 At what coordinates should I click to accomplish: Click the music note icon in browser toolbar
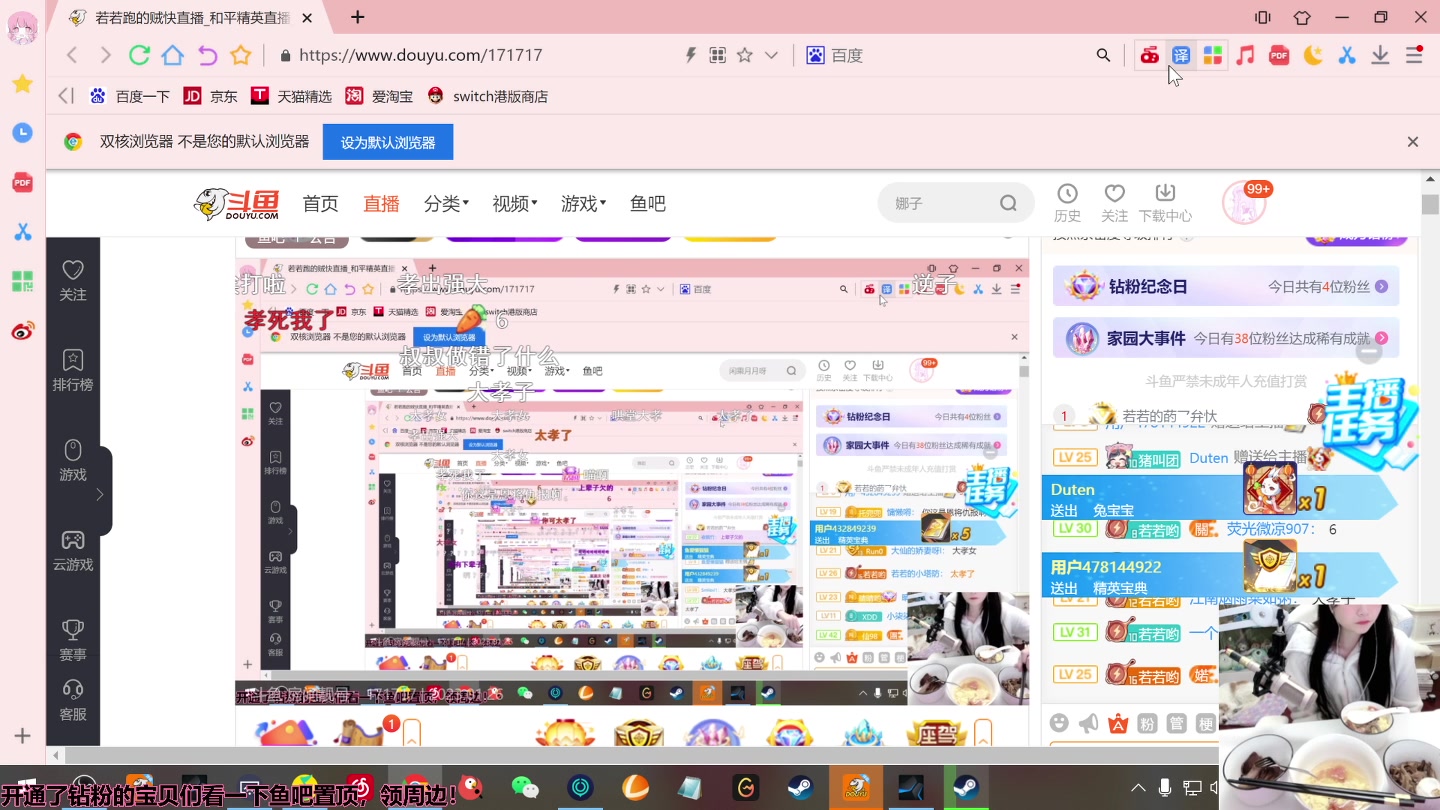coord(1243,55)
